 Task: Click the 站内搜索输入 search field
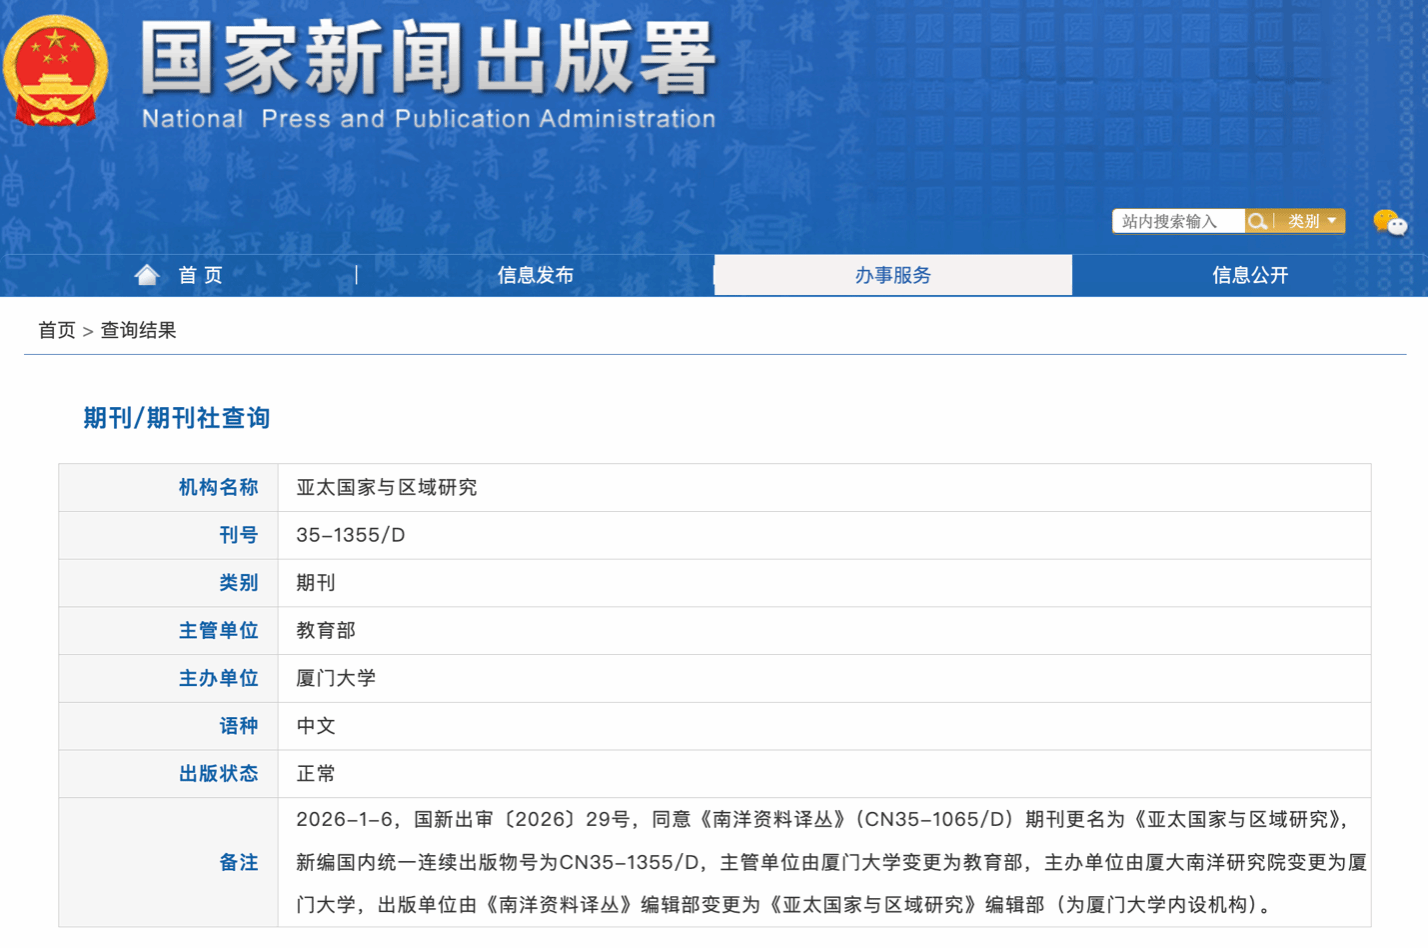pos(1178,221)
